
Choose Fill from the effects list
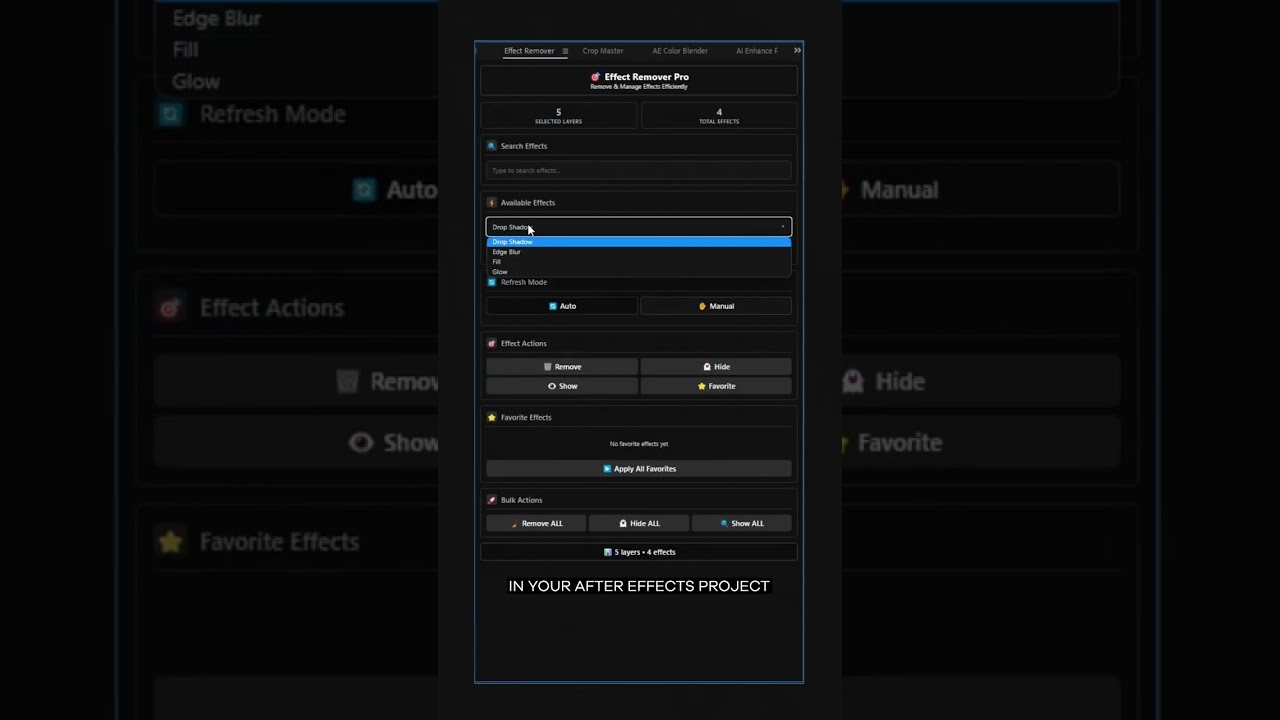click(x=639, y=262)
